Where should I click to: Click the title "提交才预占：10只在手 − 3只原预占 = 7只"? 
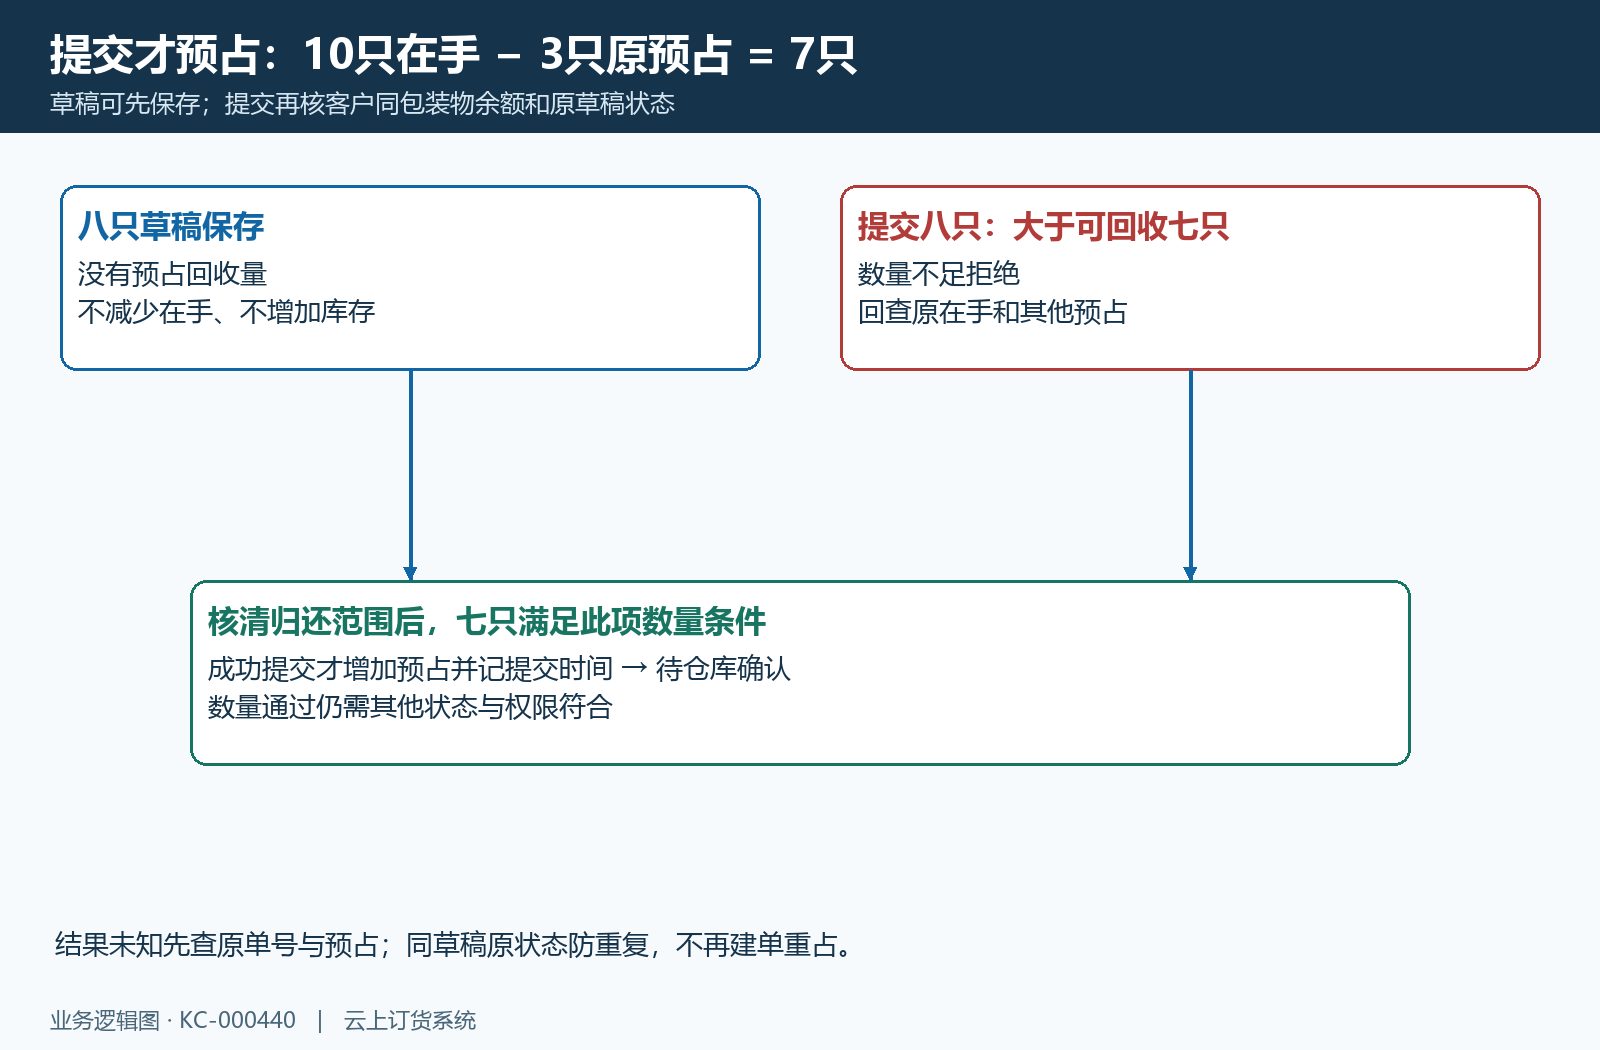(x=453, y=54)
